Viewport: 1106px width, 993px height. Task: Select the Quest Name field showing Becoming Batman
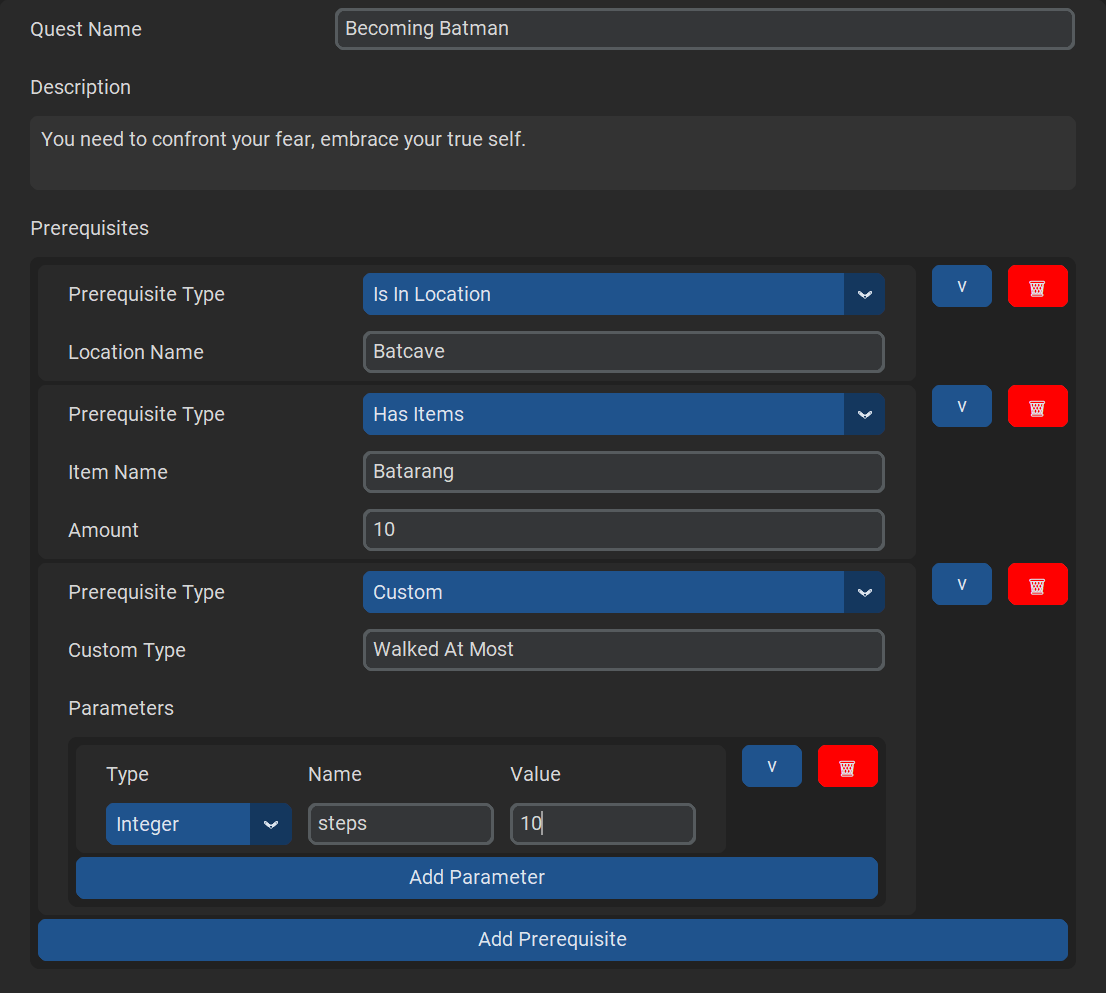coord(704,29)
